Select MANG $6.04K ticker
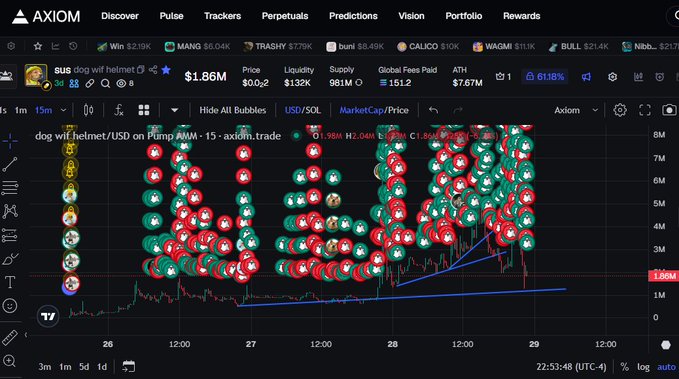The height and width of the screenshot is (379, 679). 197,46
